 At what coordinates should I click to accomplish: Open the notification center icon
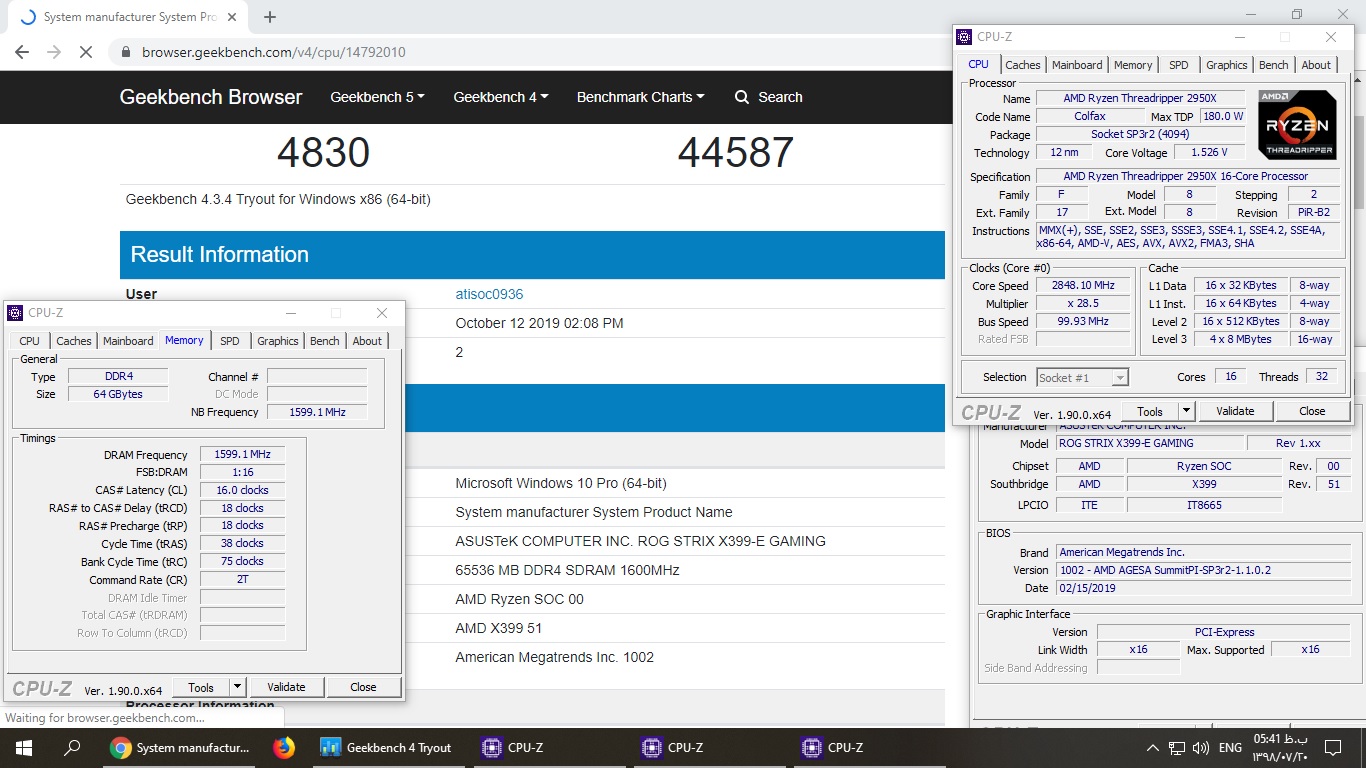[x=1332, y=748]
